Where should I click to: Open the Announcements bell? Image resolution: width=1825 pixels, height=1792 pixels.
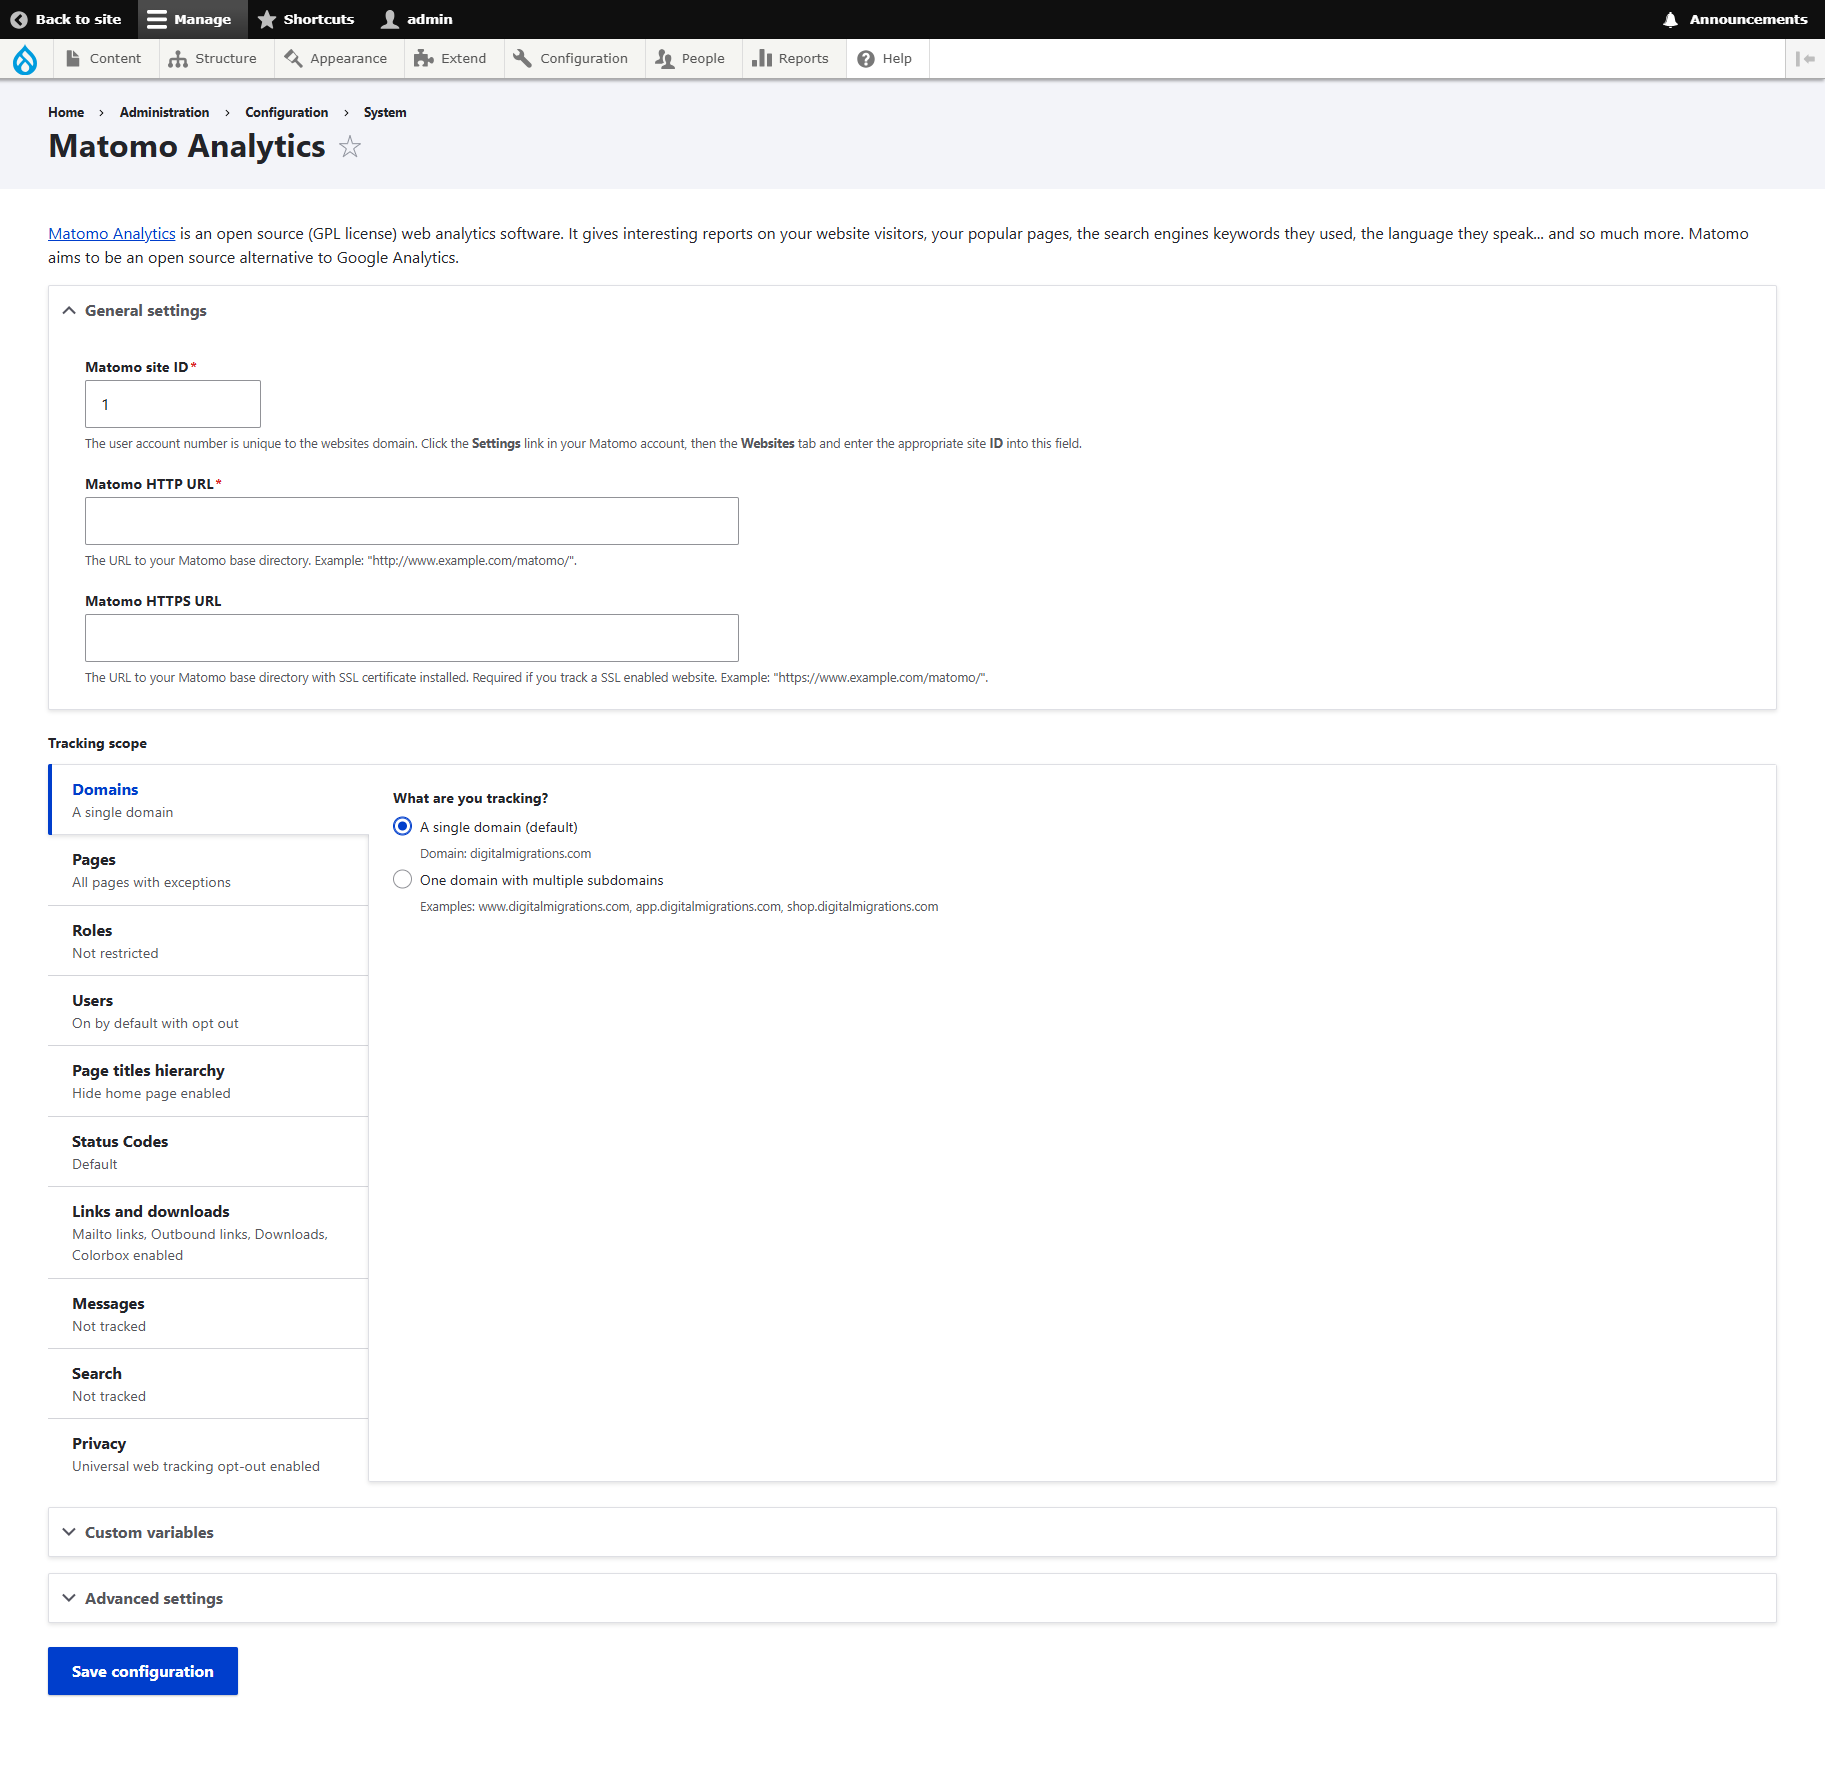click(1735, 19)
